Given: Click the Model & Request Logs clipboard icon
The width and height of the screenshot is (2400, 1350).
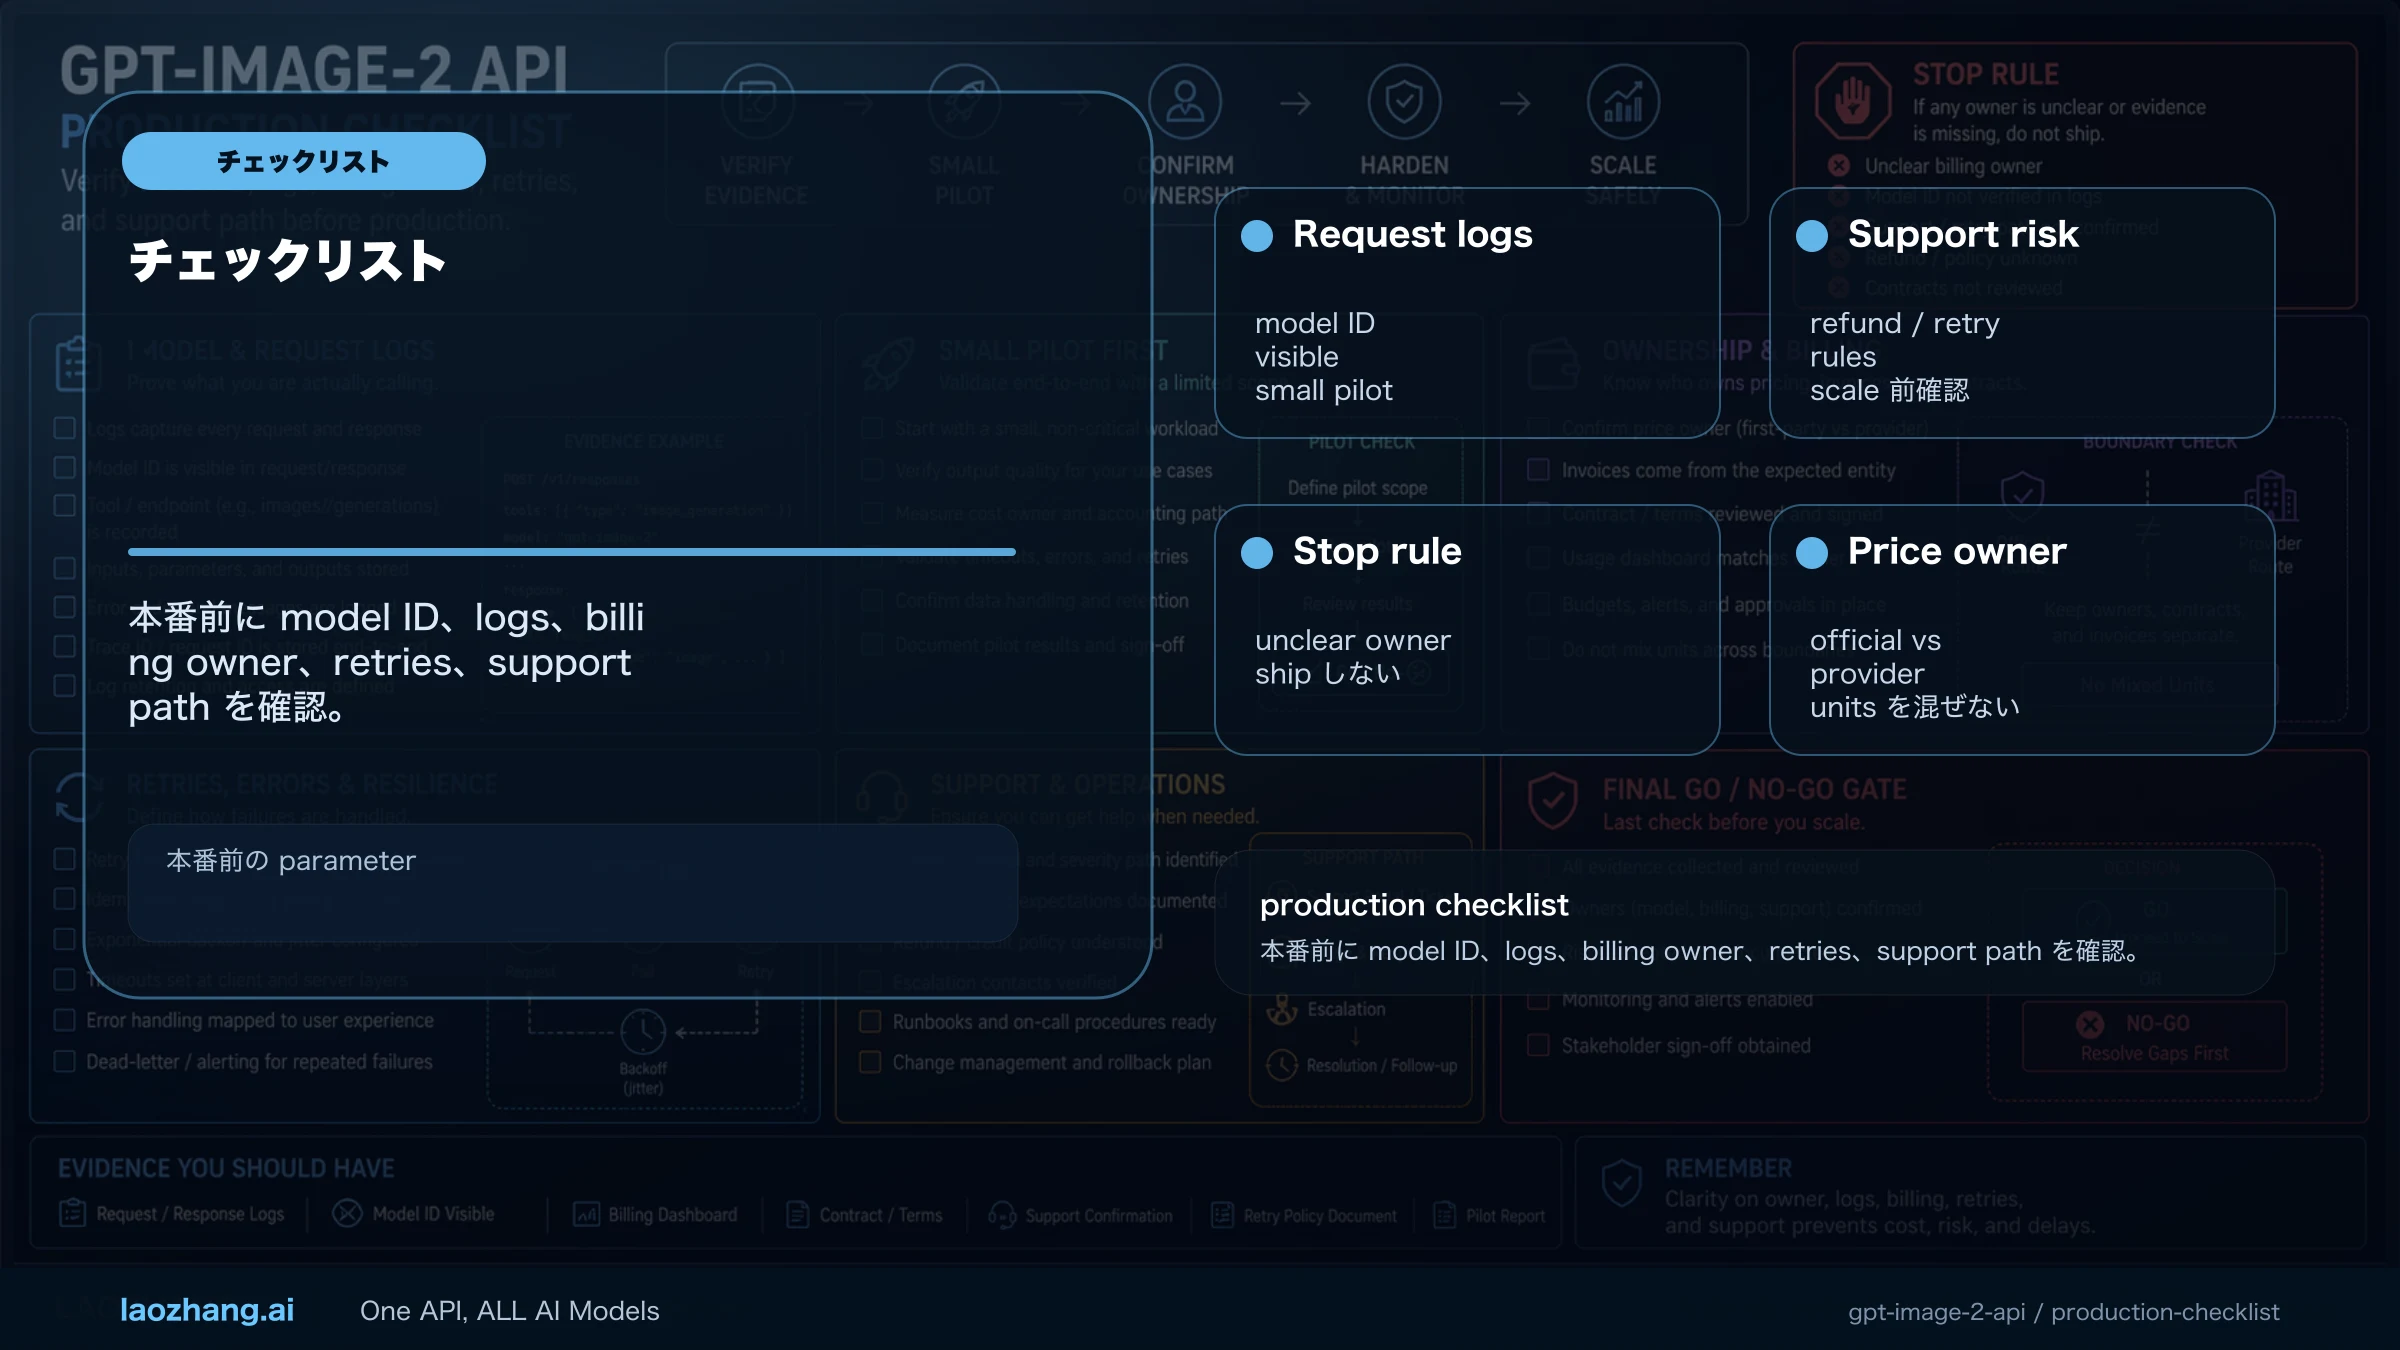Looking at the screenshot, I should tap(77, 364).
